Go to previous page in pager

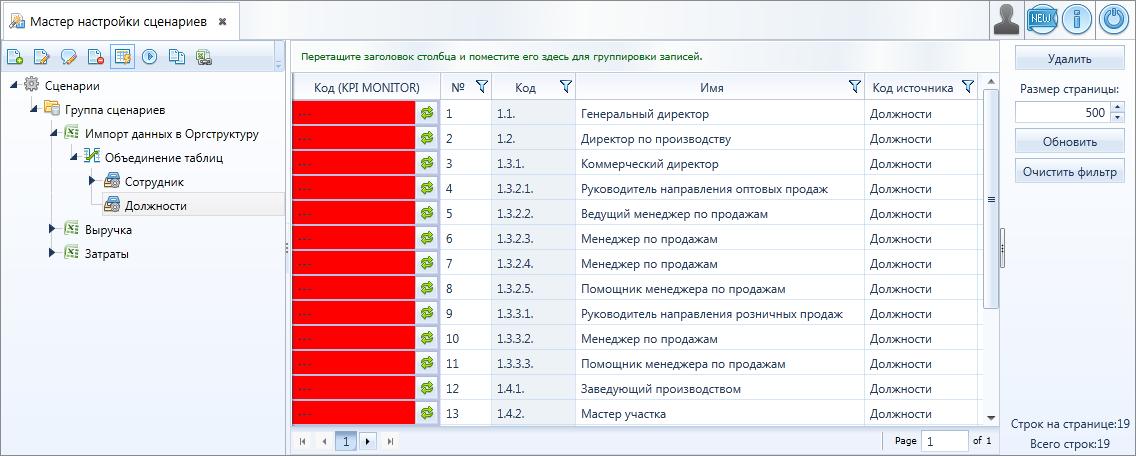[x=325, y=441]
